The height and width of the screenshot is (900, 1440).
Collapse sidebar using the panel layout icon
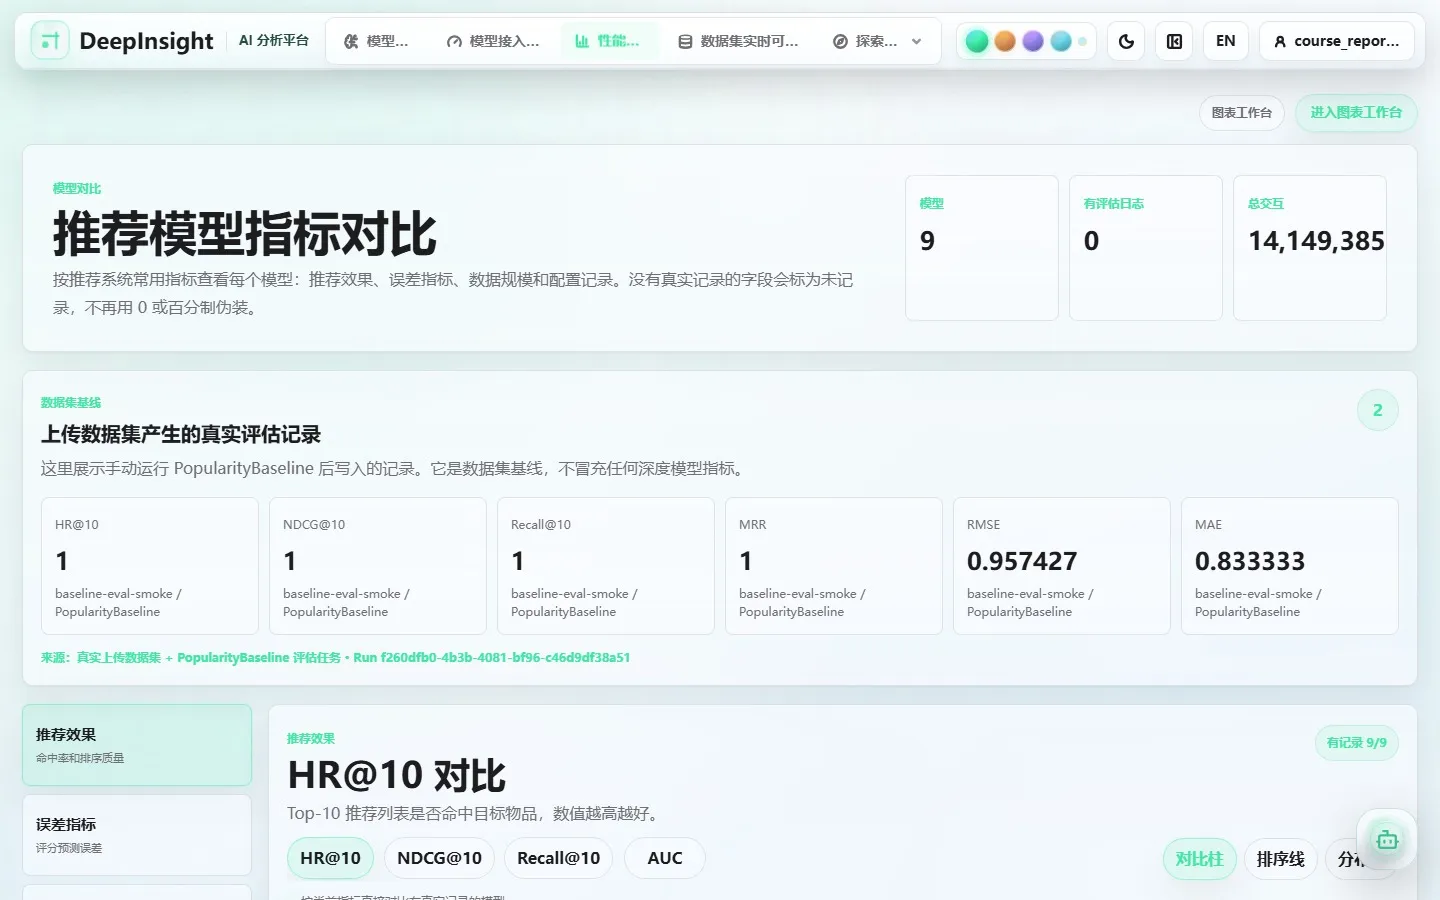[1174, 41]
